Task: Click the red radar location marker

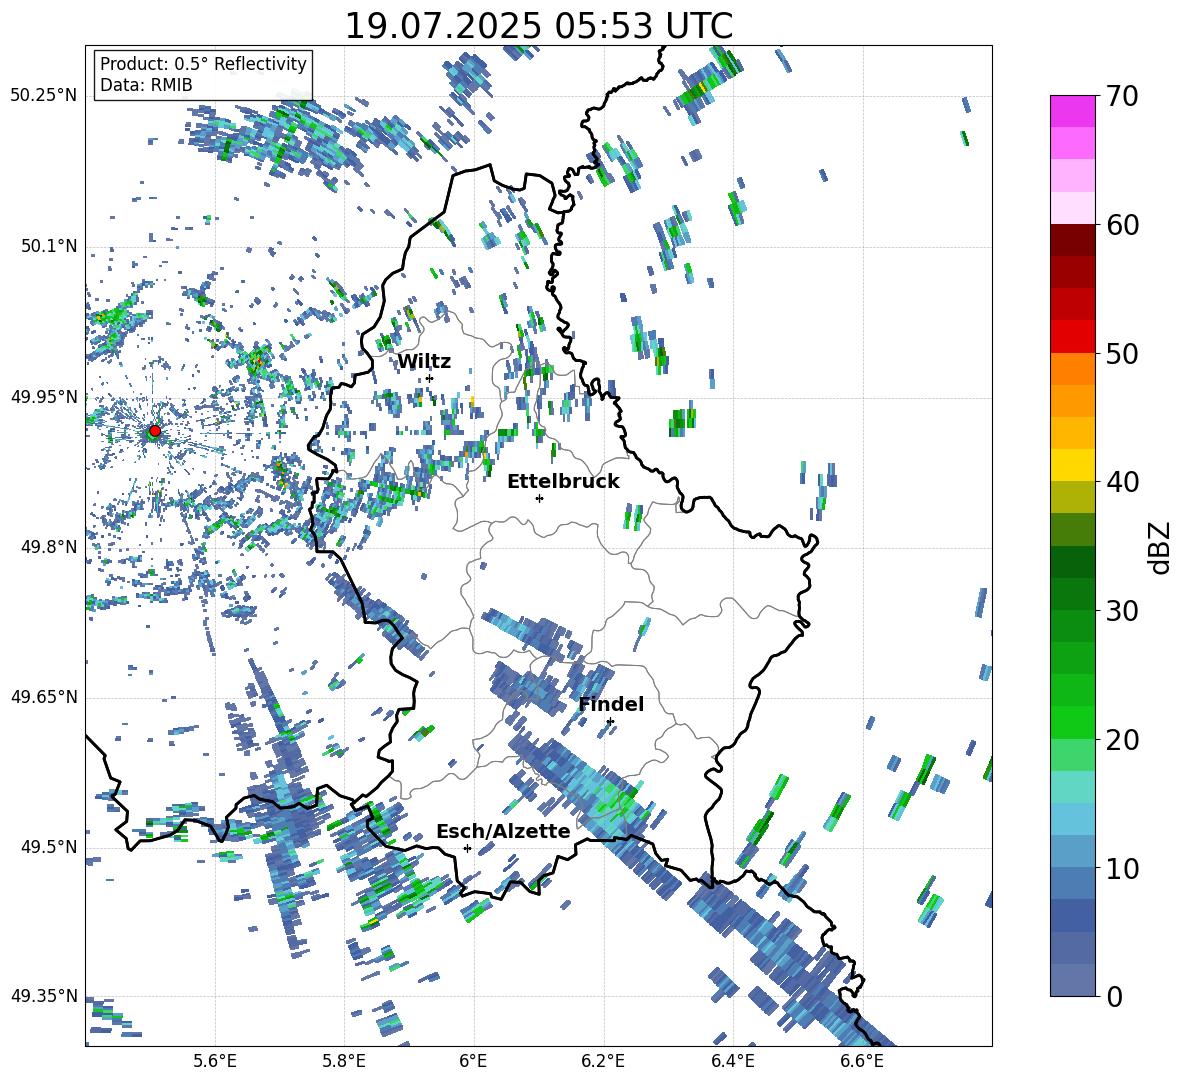Action: (155, 431)
